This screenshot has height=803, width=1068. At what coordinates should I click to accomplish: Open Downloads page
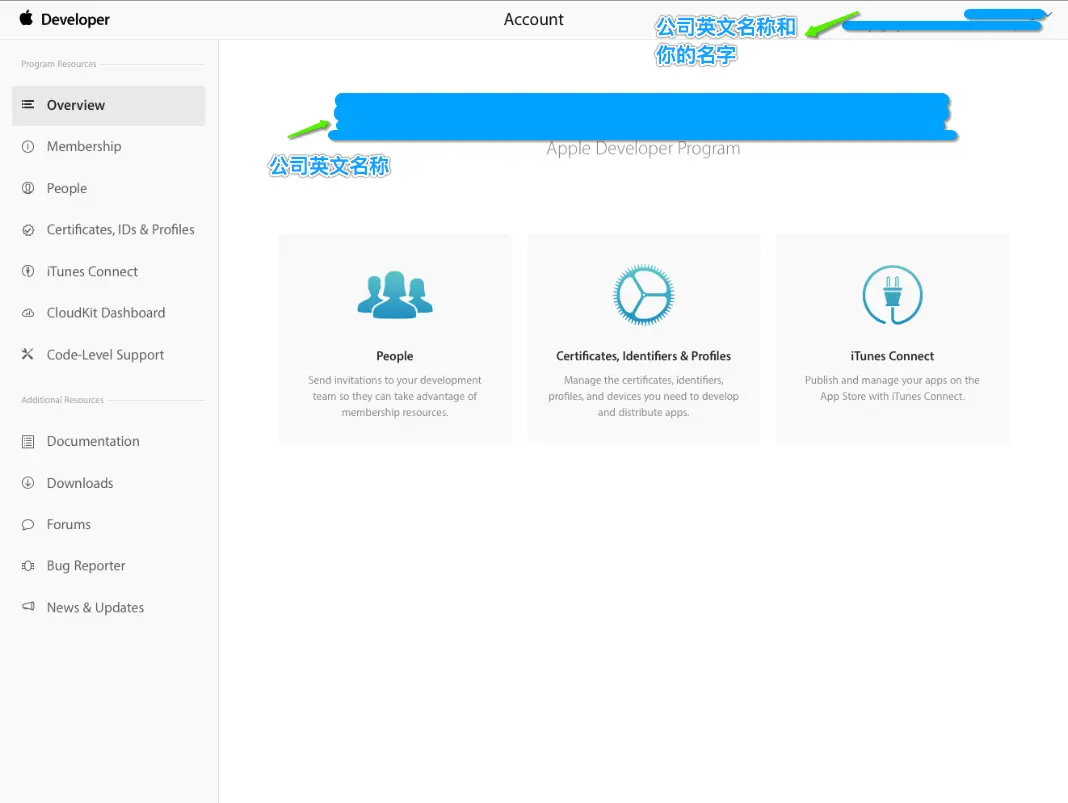80,483
